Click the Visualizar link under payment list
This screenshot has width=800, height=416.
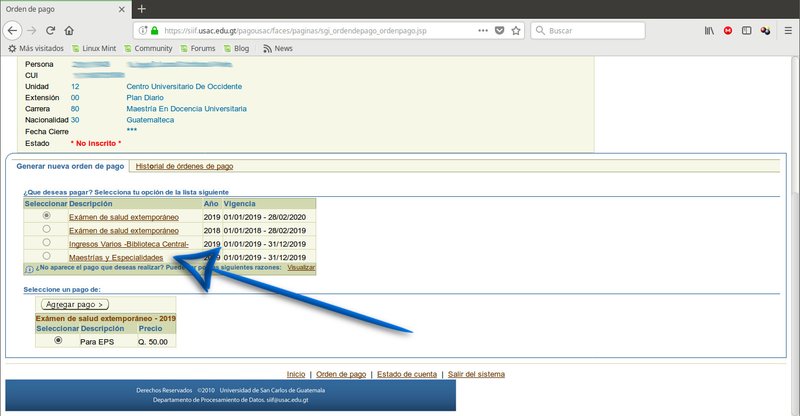pos(301,268)
